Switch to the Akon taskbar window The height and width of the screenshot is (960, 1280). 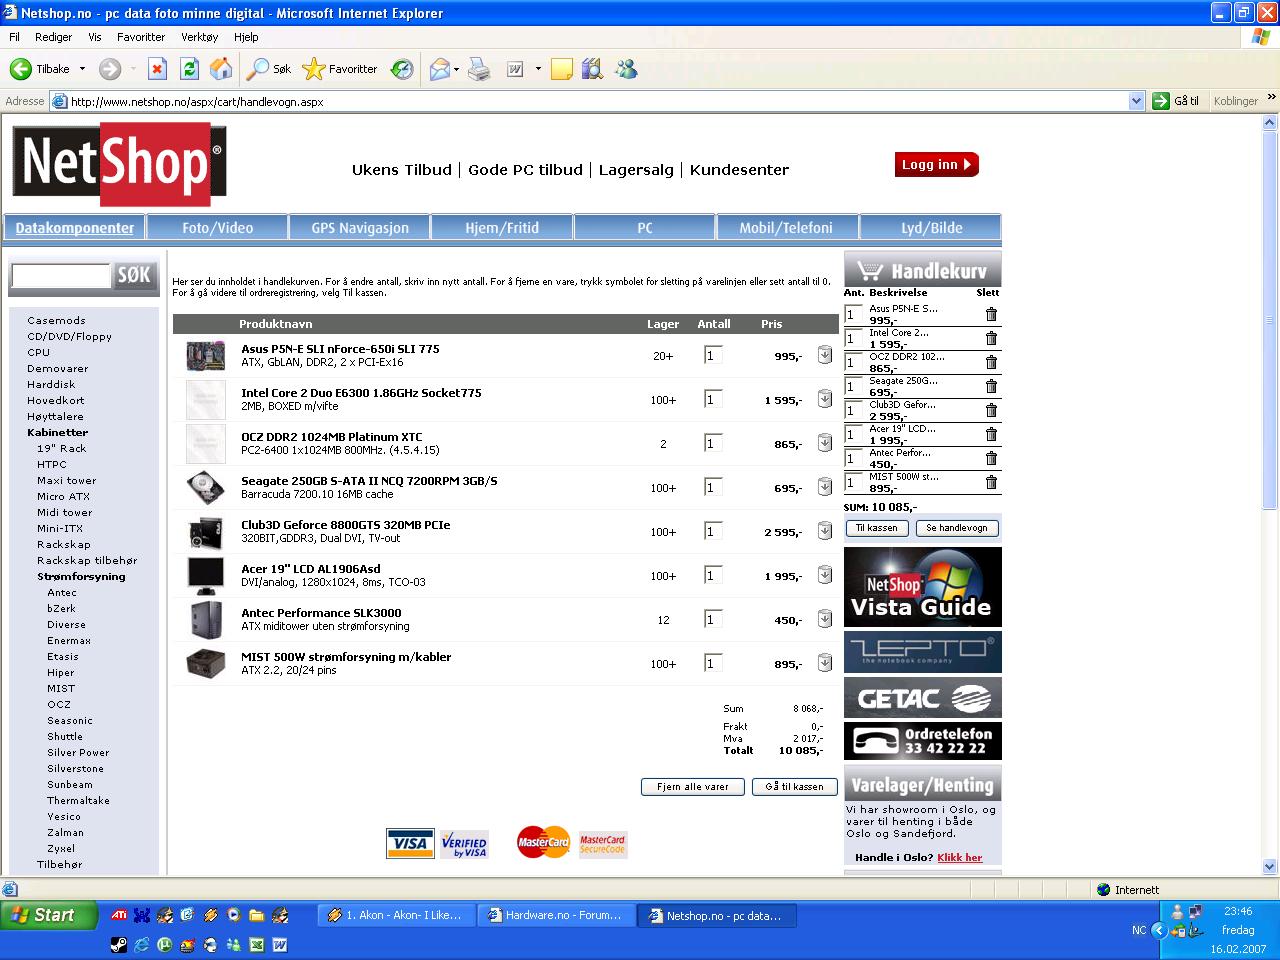coord(396,915)
